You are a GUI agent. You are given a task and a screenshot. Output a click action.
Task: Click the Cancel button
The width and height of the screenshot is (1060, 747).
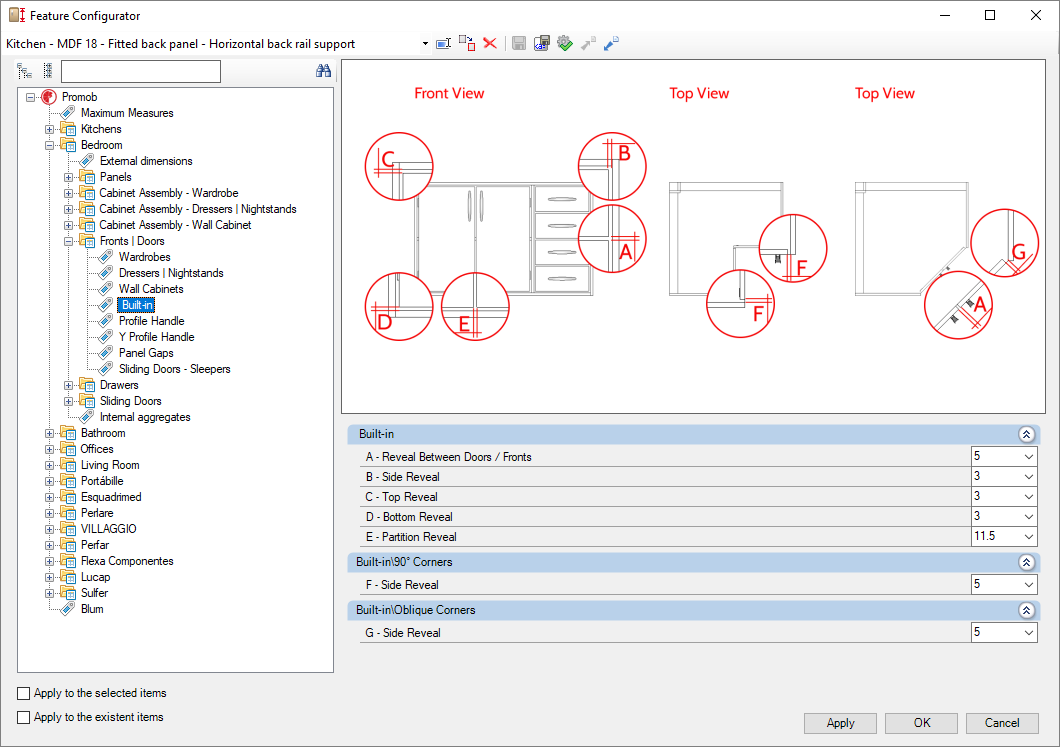[1002, 723]
